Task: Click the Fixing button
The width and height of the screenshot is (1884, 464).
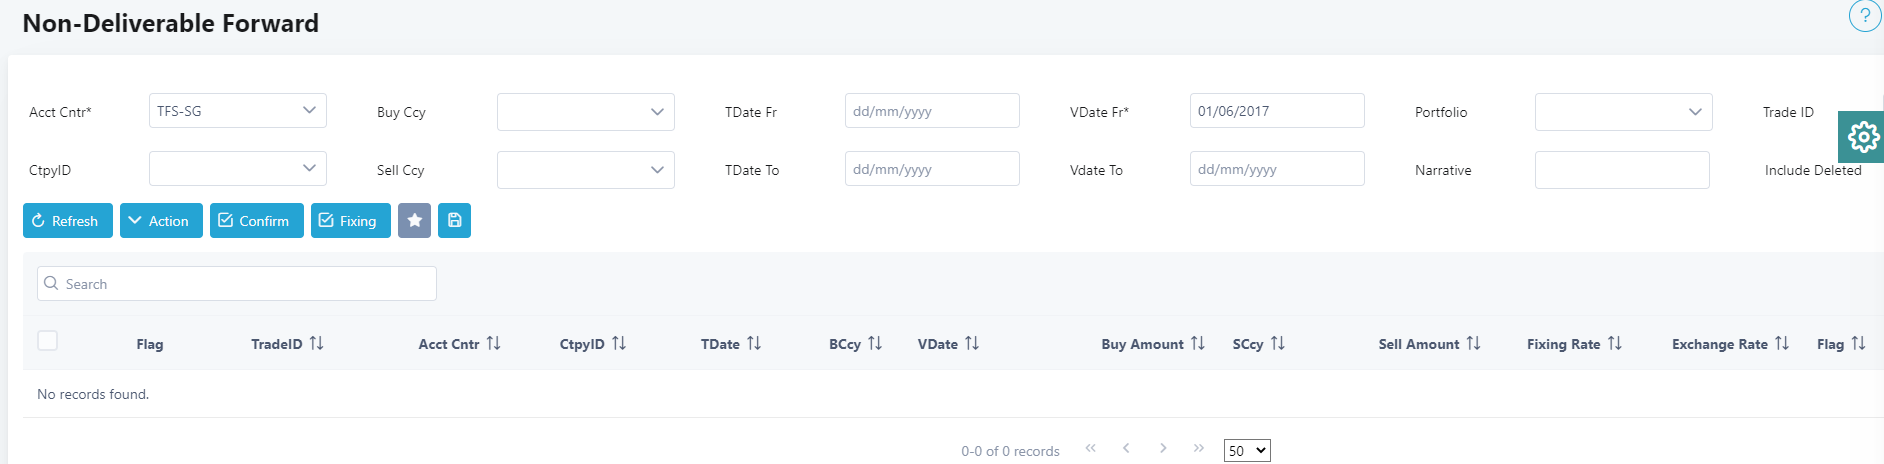Action: coord(351,221)
